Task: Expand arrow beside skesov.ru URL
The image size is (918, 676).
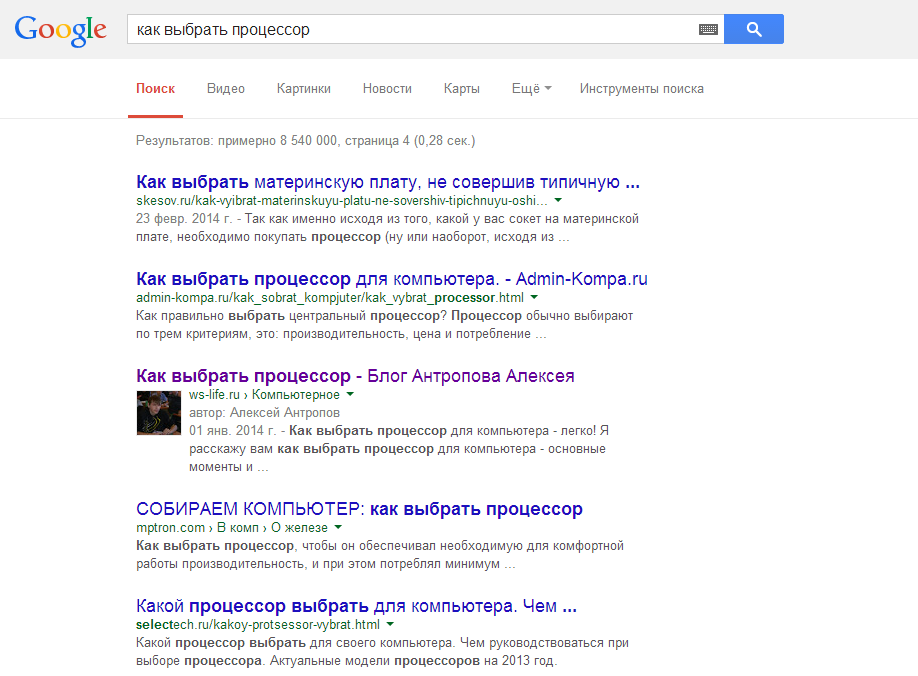Action: point(558,200)
